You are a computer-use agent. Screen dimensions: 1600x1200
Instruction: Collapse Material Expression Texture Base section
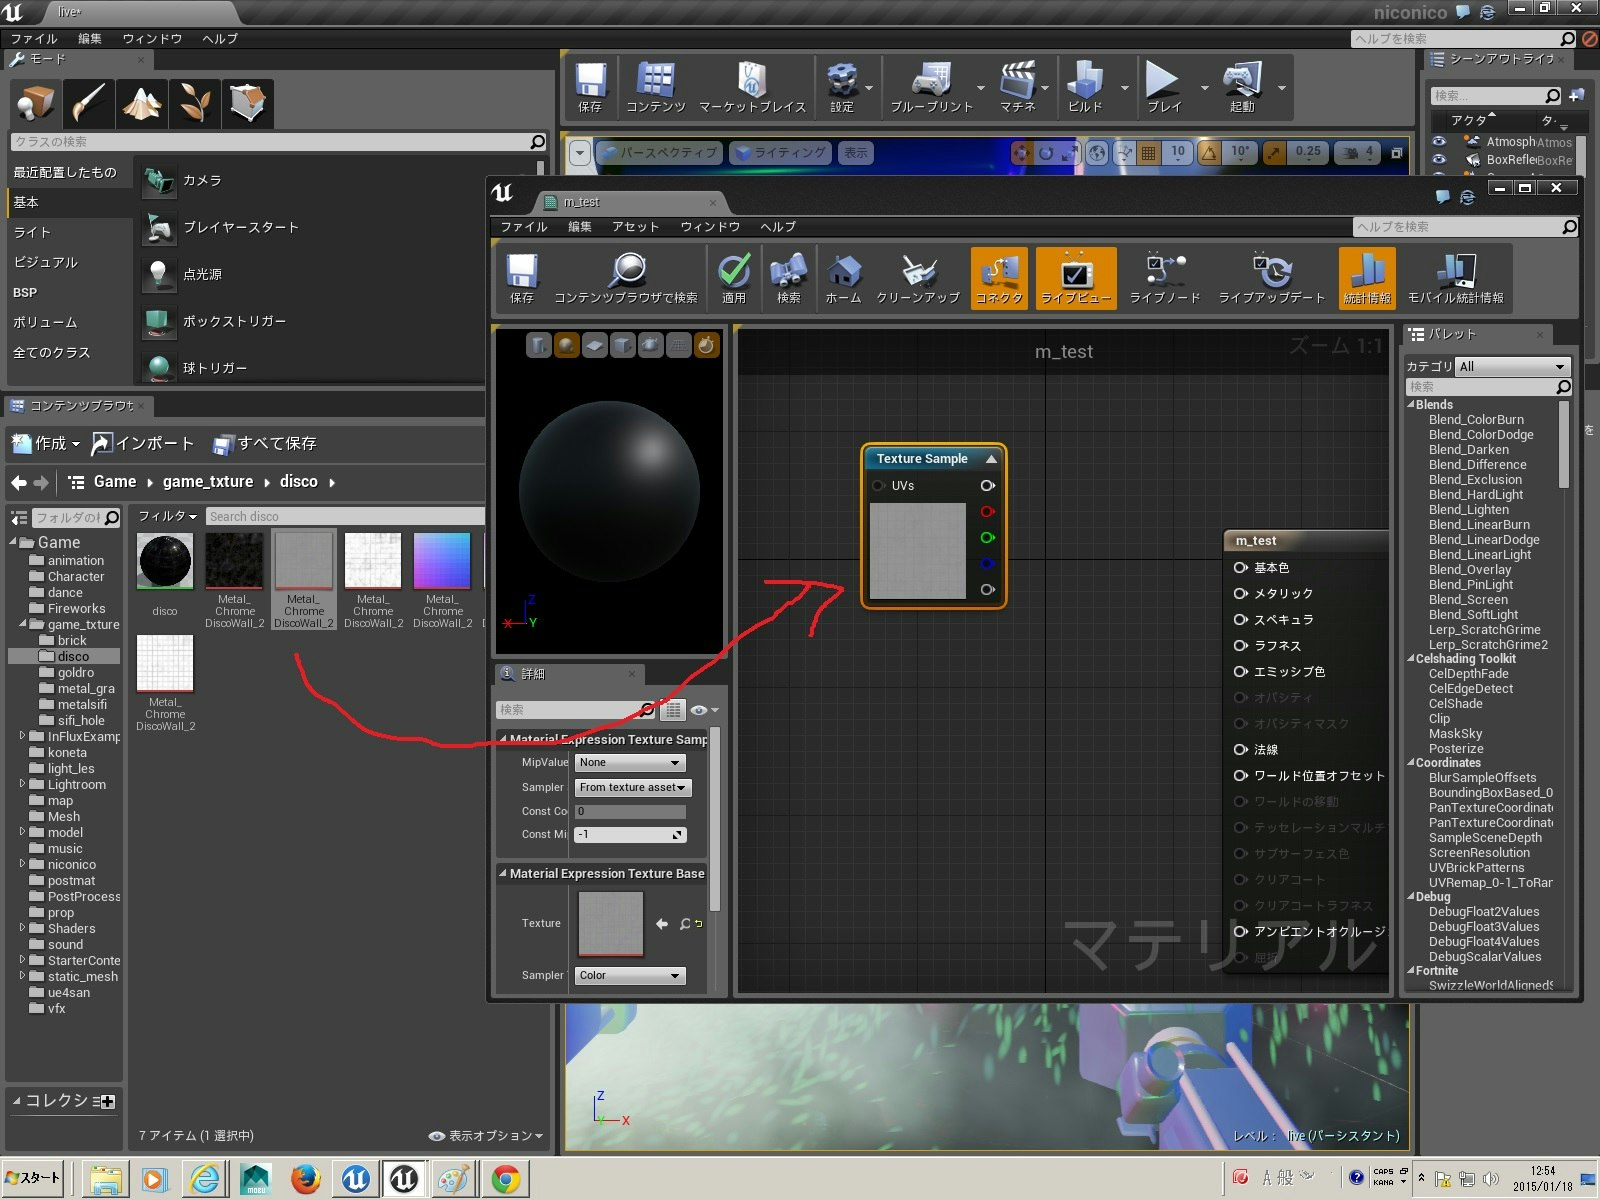click(x=503, y=873)
